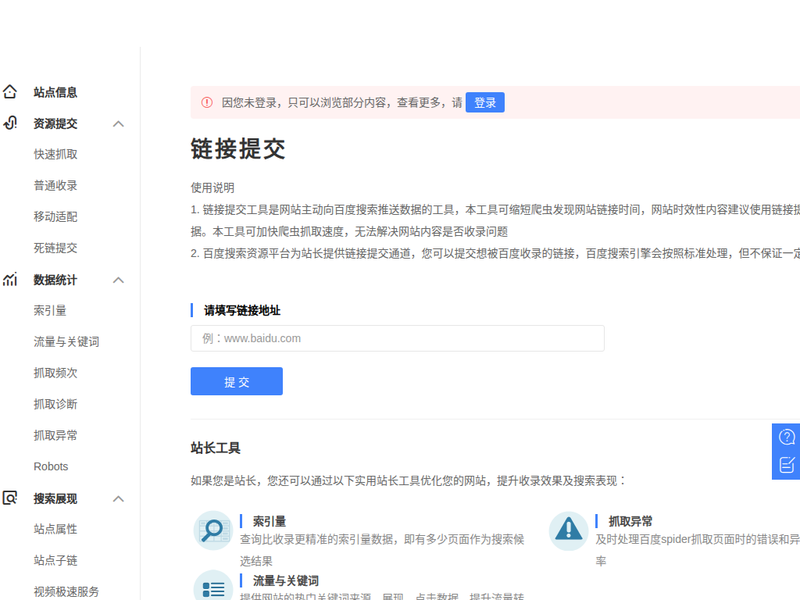The height and width of the screenshot is (600, 800).
Task: Open the 索引量 tool card title
Action: coord(269,521)
